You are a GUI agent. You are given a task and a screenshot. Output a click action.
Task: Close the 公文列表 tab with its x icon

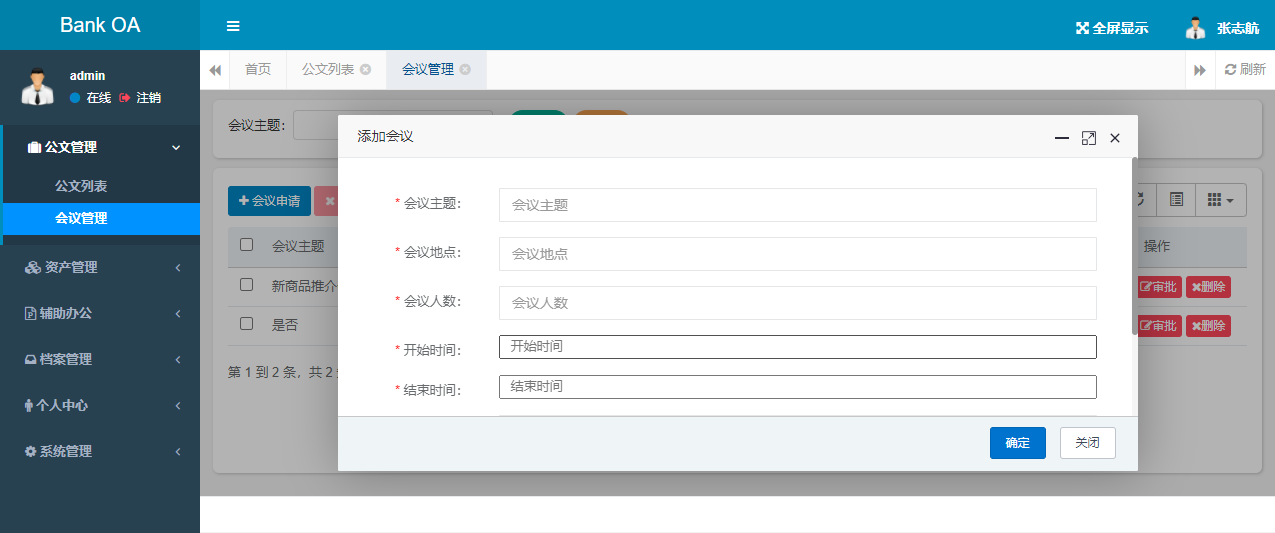366,69
